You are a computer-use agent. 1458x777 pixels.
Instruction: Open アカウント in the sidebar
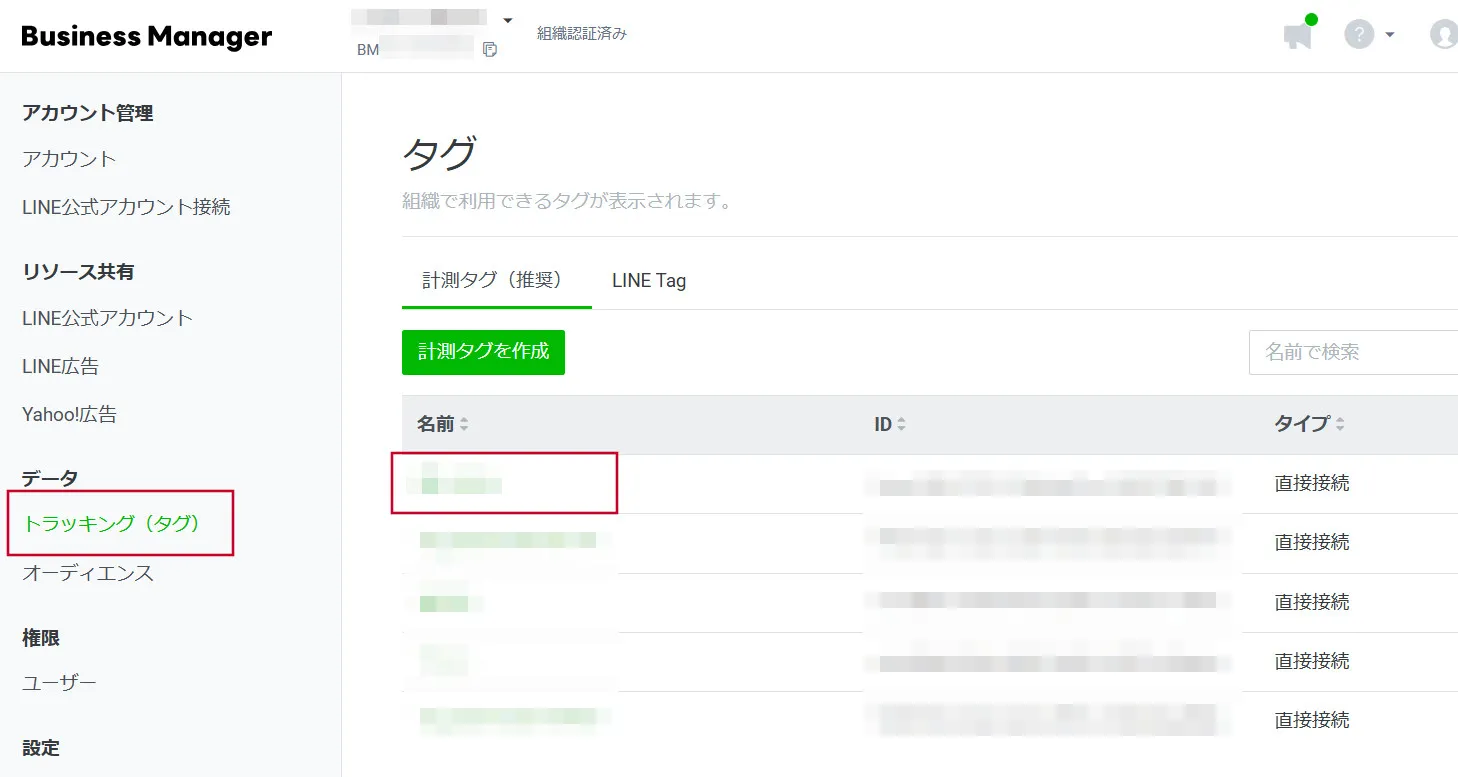(x=69, y=159)
